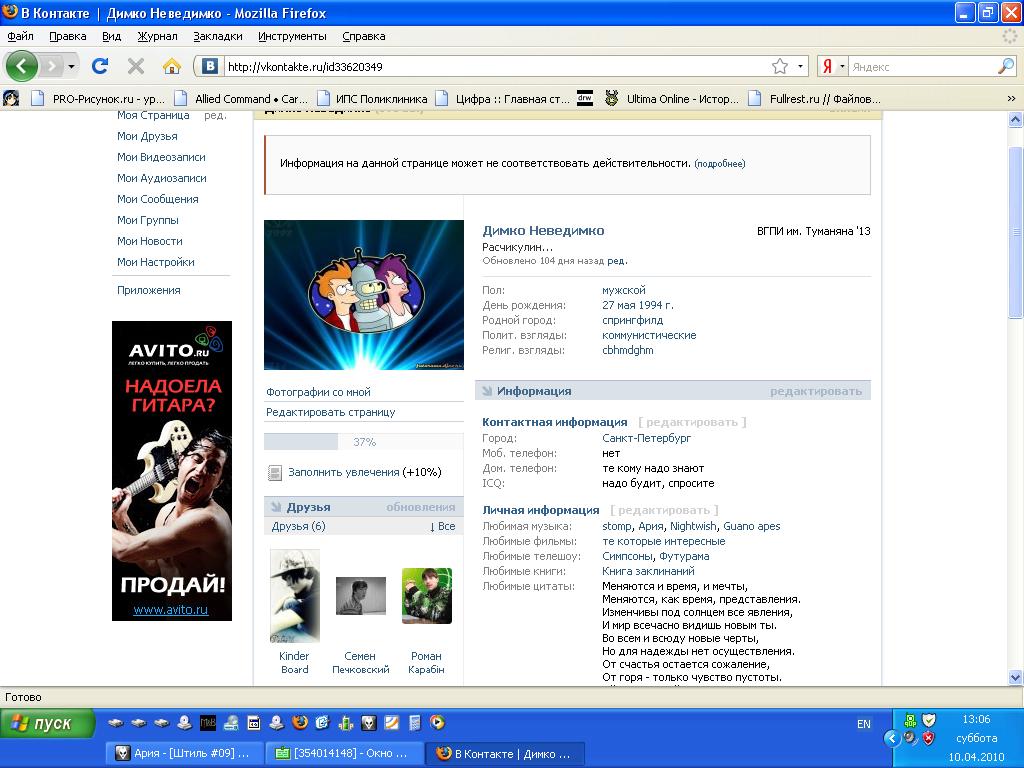1024x768 pixels.
Task: Click Редактировать страницу link
Action: click(x=330, y=412)
